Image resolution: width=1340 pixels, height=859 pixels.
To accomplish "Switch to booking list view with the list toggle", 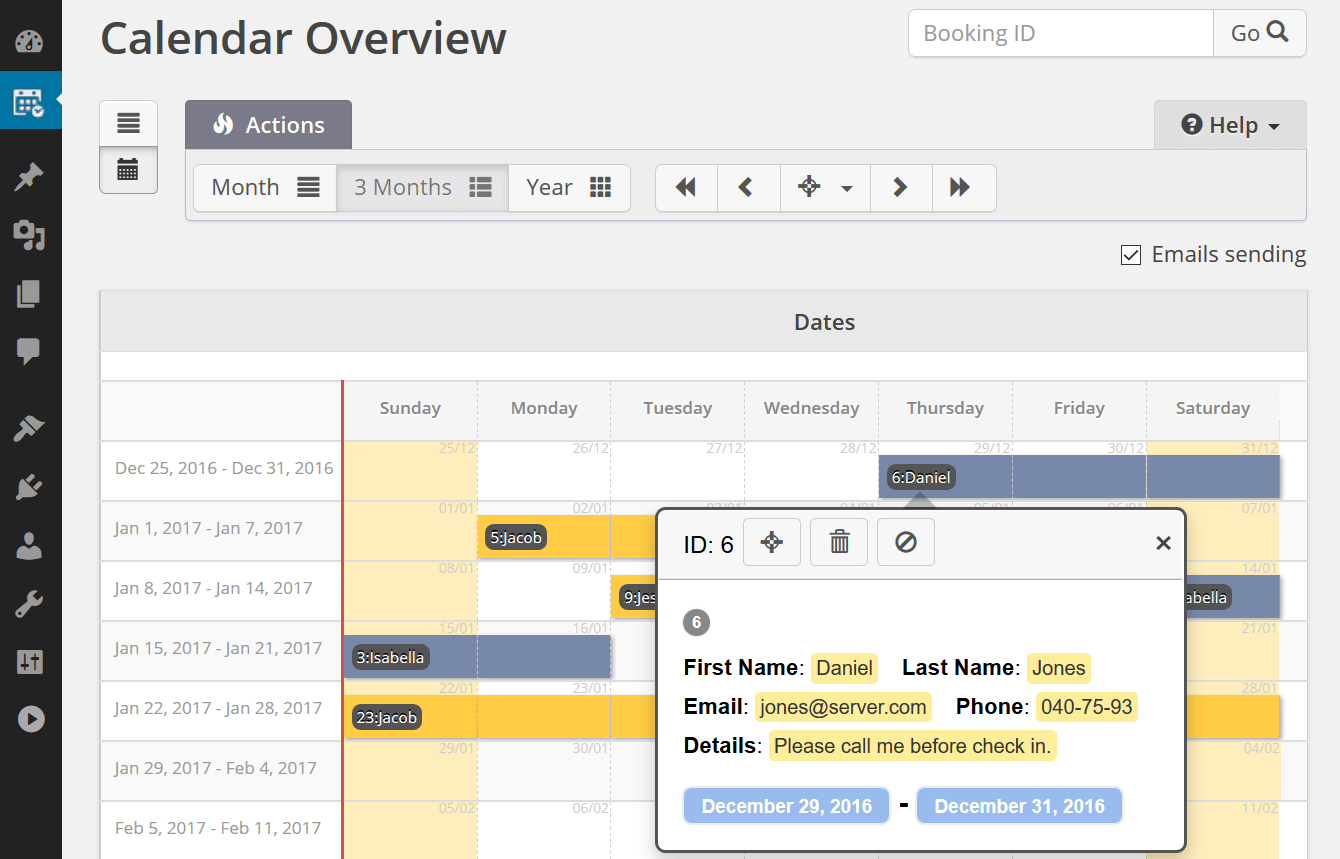I will click(128, 122).
